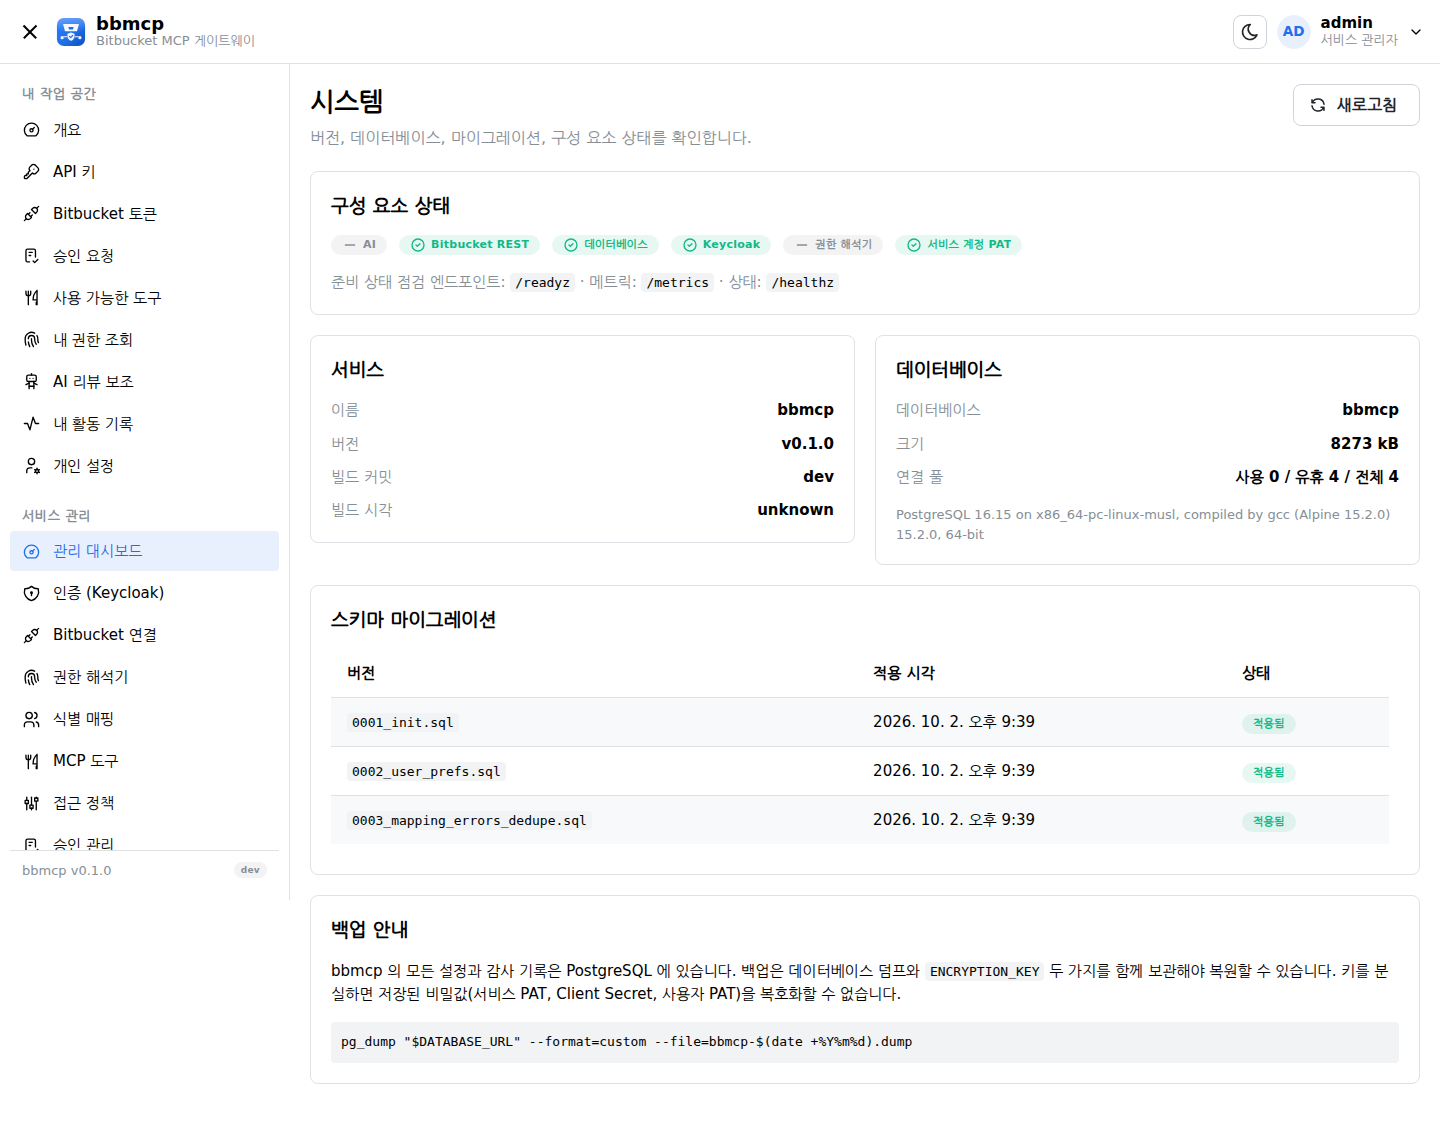This screenshot has width=1440, height=1124.
Task: Click the /healthz endpoint text
Action: coord(803,283)
